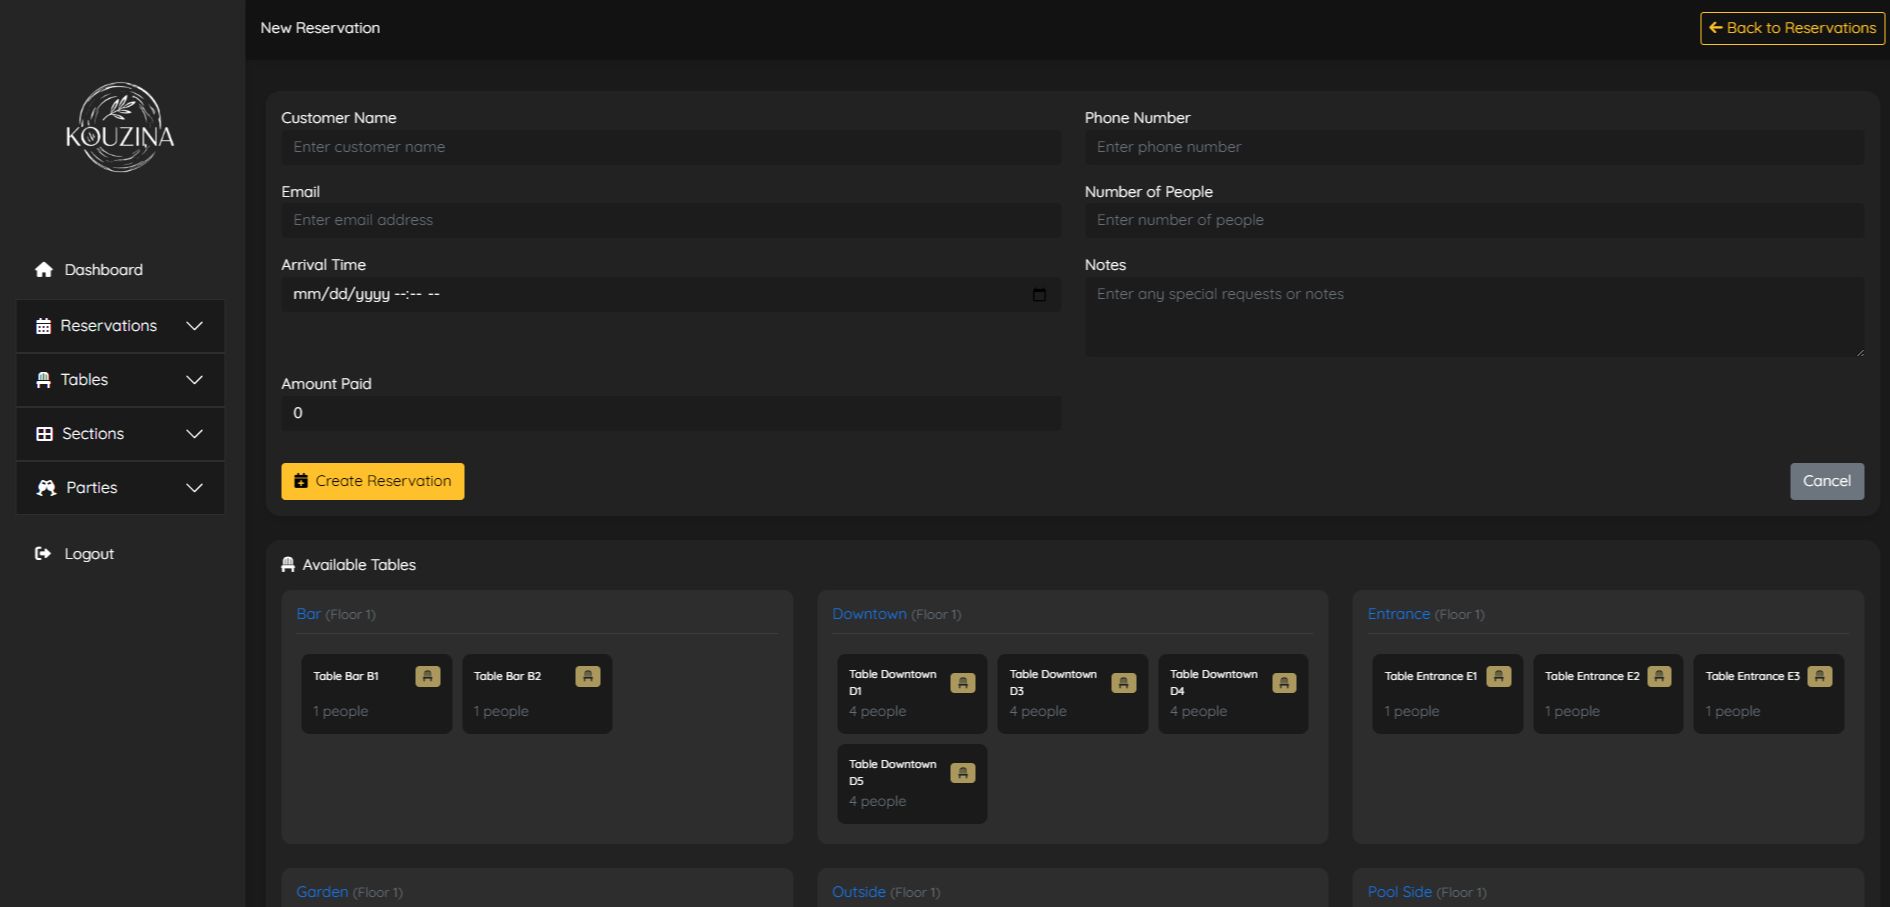Focus the Customer Name field

[671, 147]
